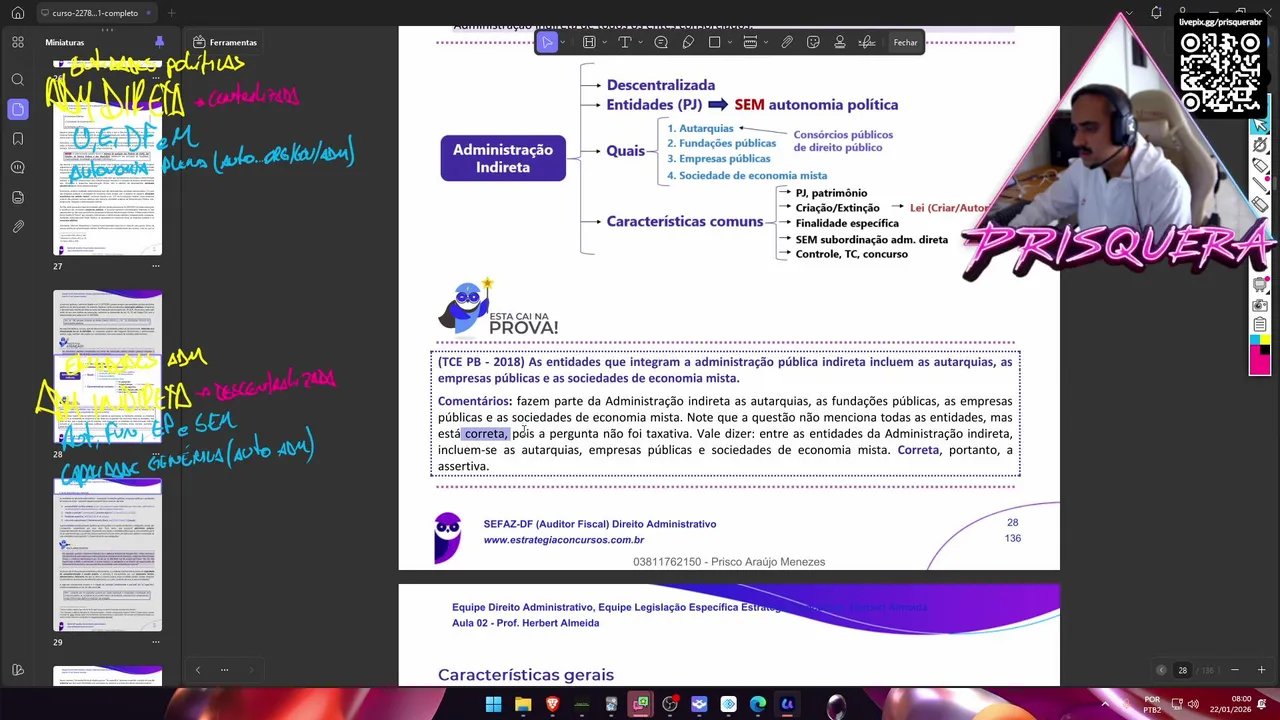Close annotation toolbar with Fechar
The height and width of the screenshot is (720, 1280).
point(905,42)
